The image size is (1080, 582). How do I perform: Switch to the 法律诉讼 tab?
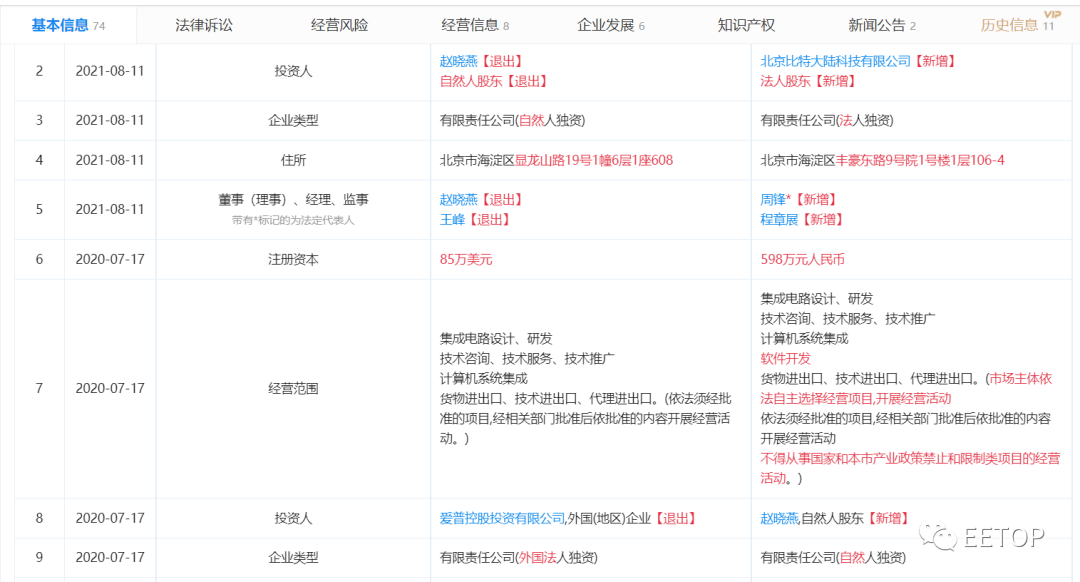click(204, 25)
